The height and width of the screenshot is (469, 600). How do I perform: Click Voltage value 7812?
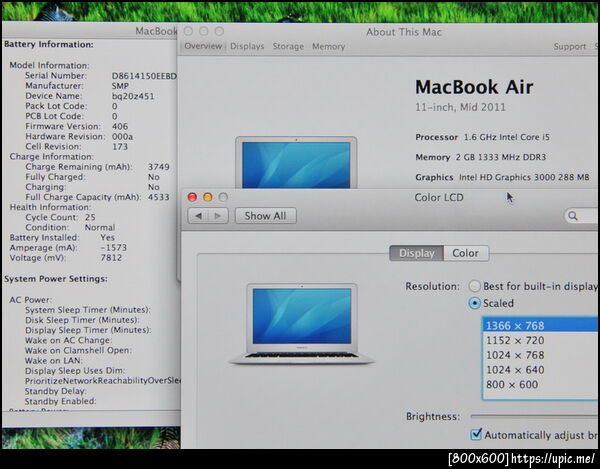tap(111, 258)
